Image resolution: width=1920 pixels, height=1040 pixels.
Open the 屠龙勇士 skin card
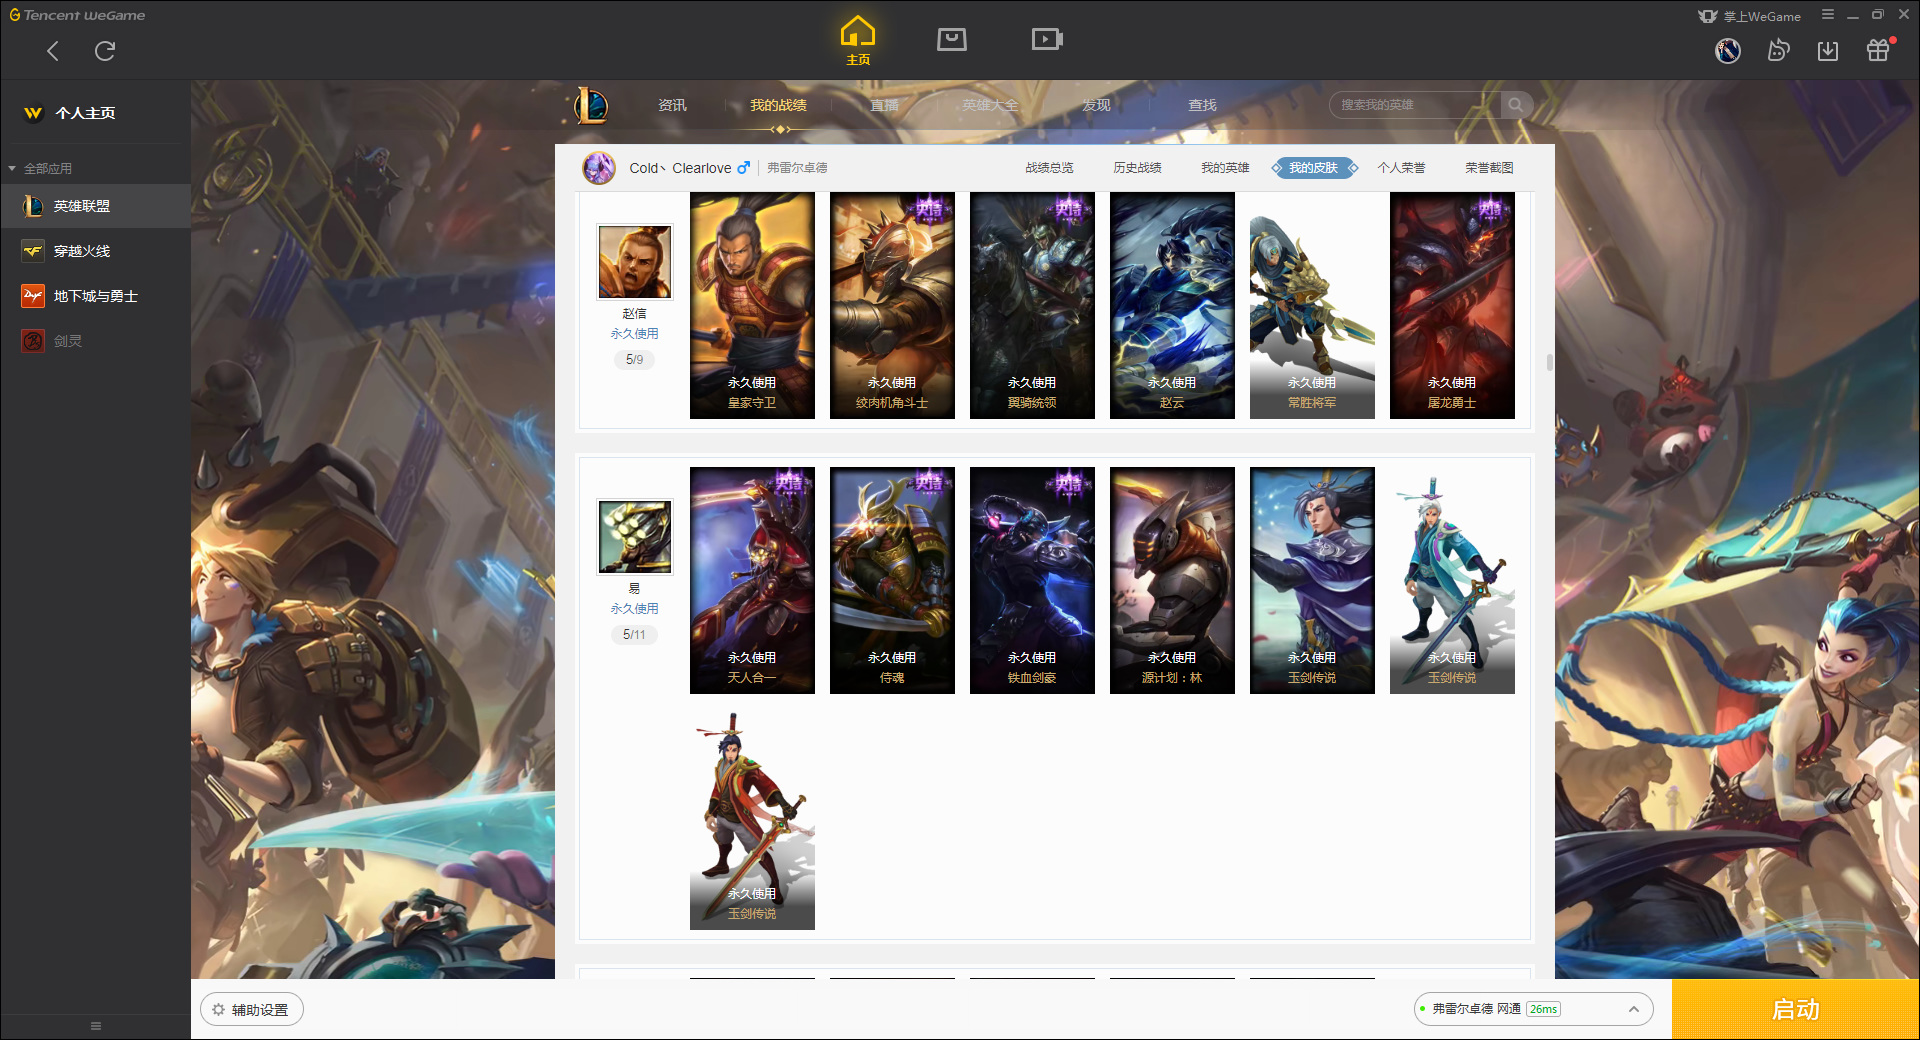click(1452, 306)
